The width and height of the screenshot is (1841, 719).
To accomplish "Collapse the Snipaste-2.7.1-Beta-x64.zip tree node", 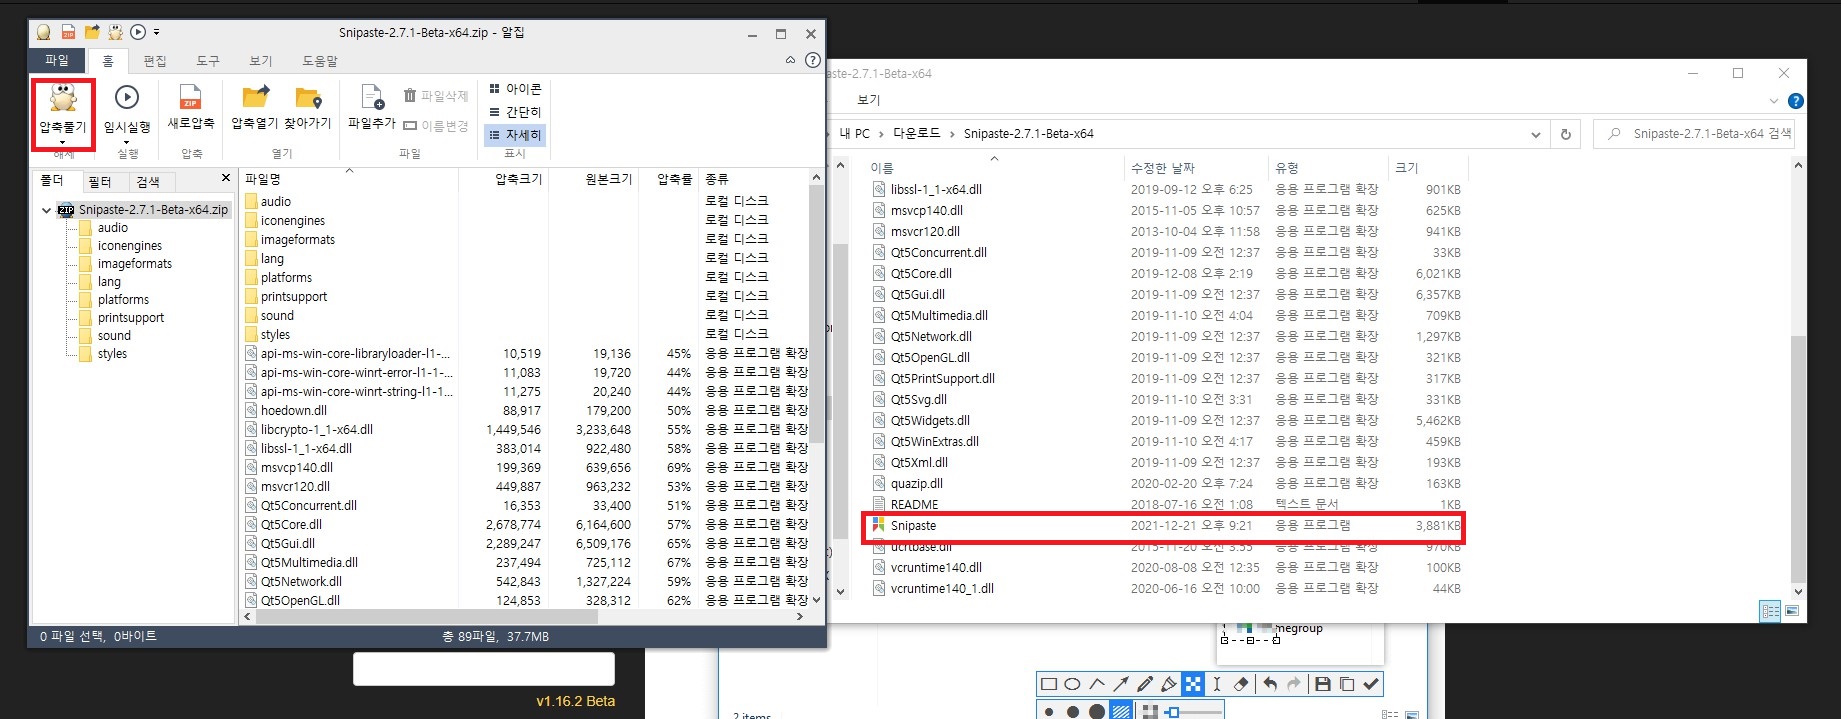I will pyautogui.click(x=47, y=210).
